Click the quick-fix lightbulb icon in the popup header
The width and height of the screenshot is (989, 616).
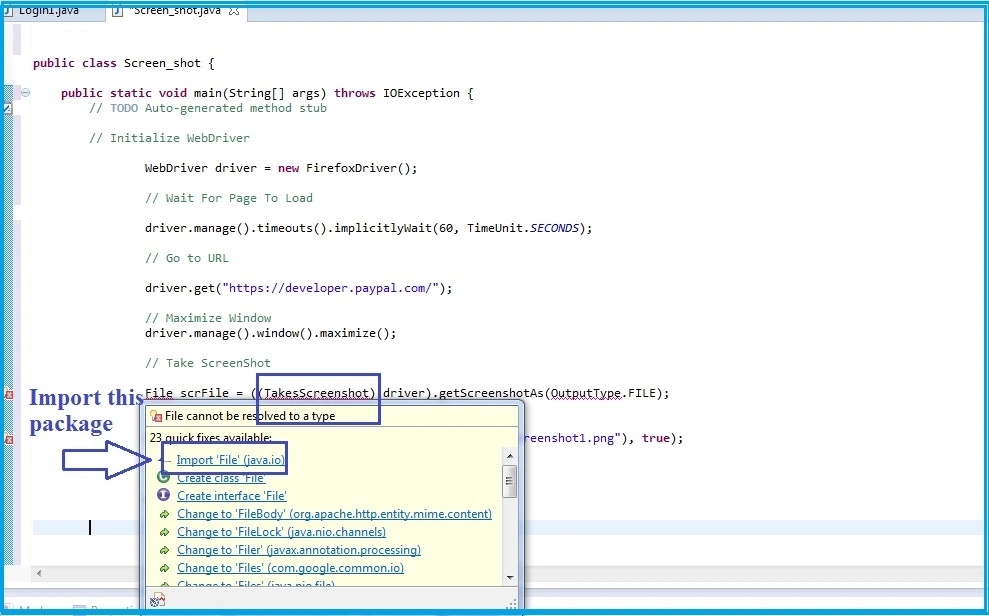tap(156, 416)
